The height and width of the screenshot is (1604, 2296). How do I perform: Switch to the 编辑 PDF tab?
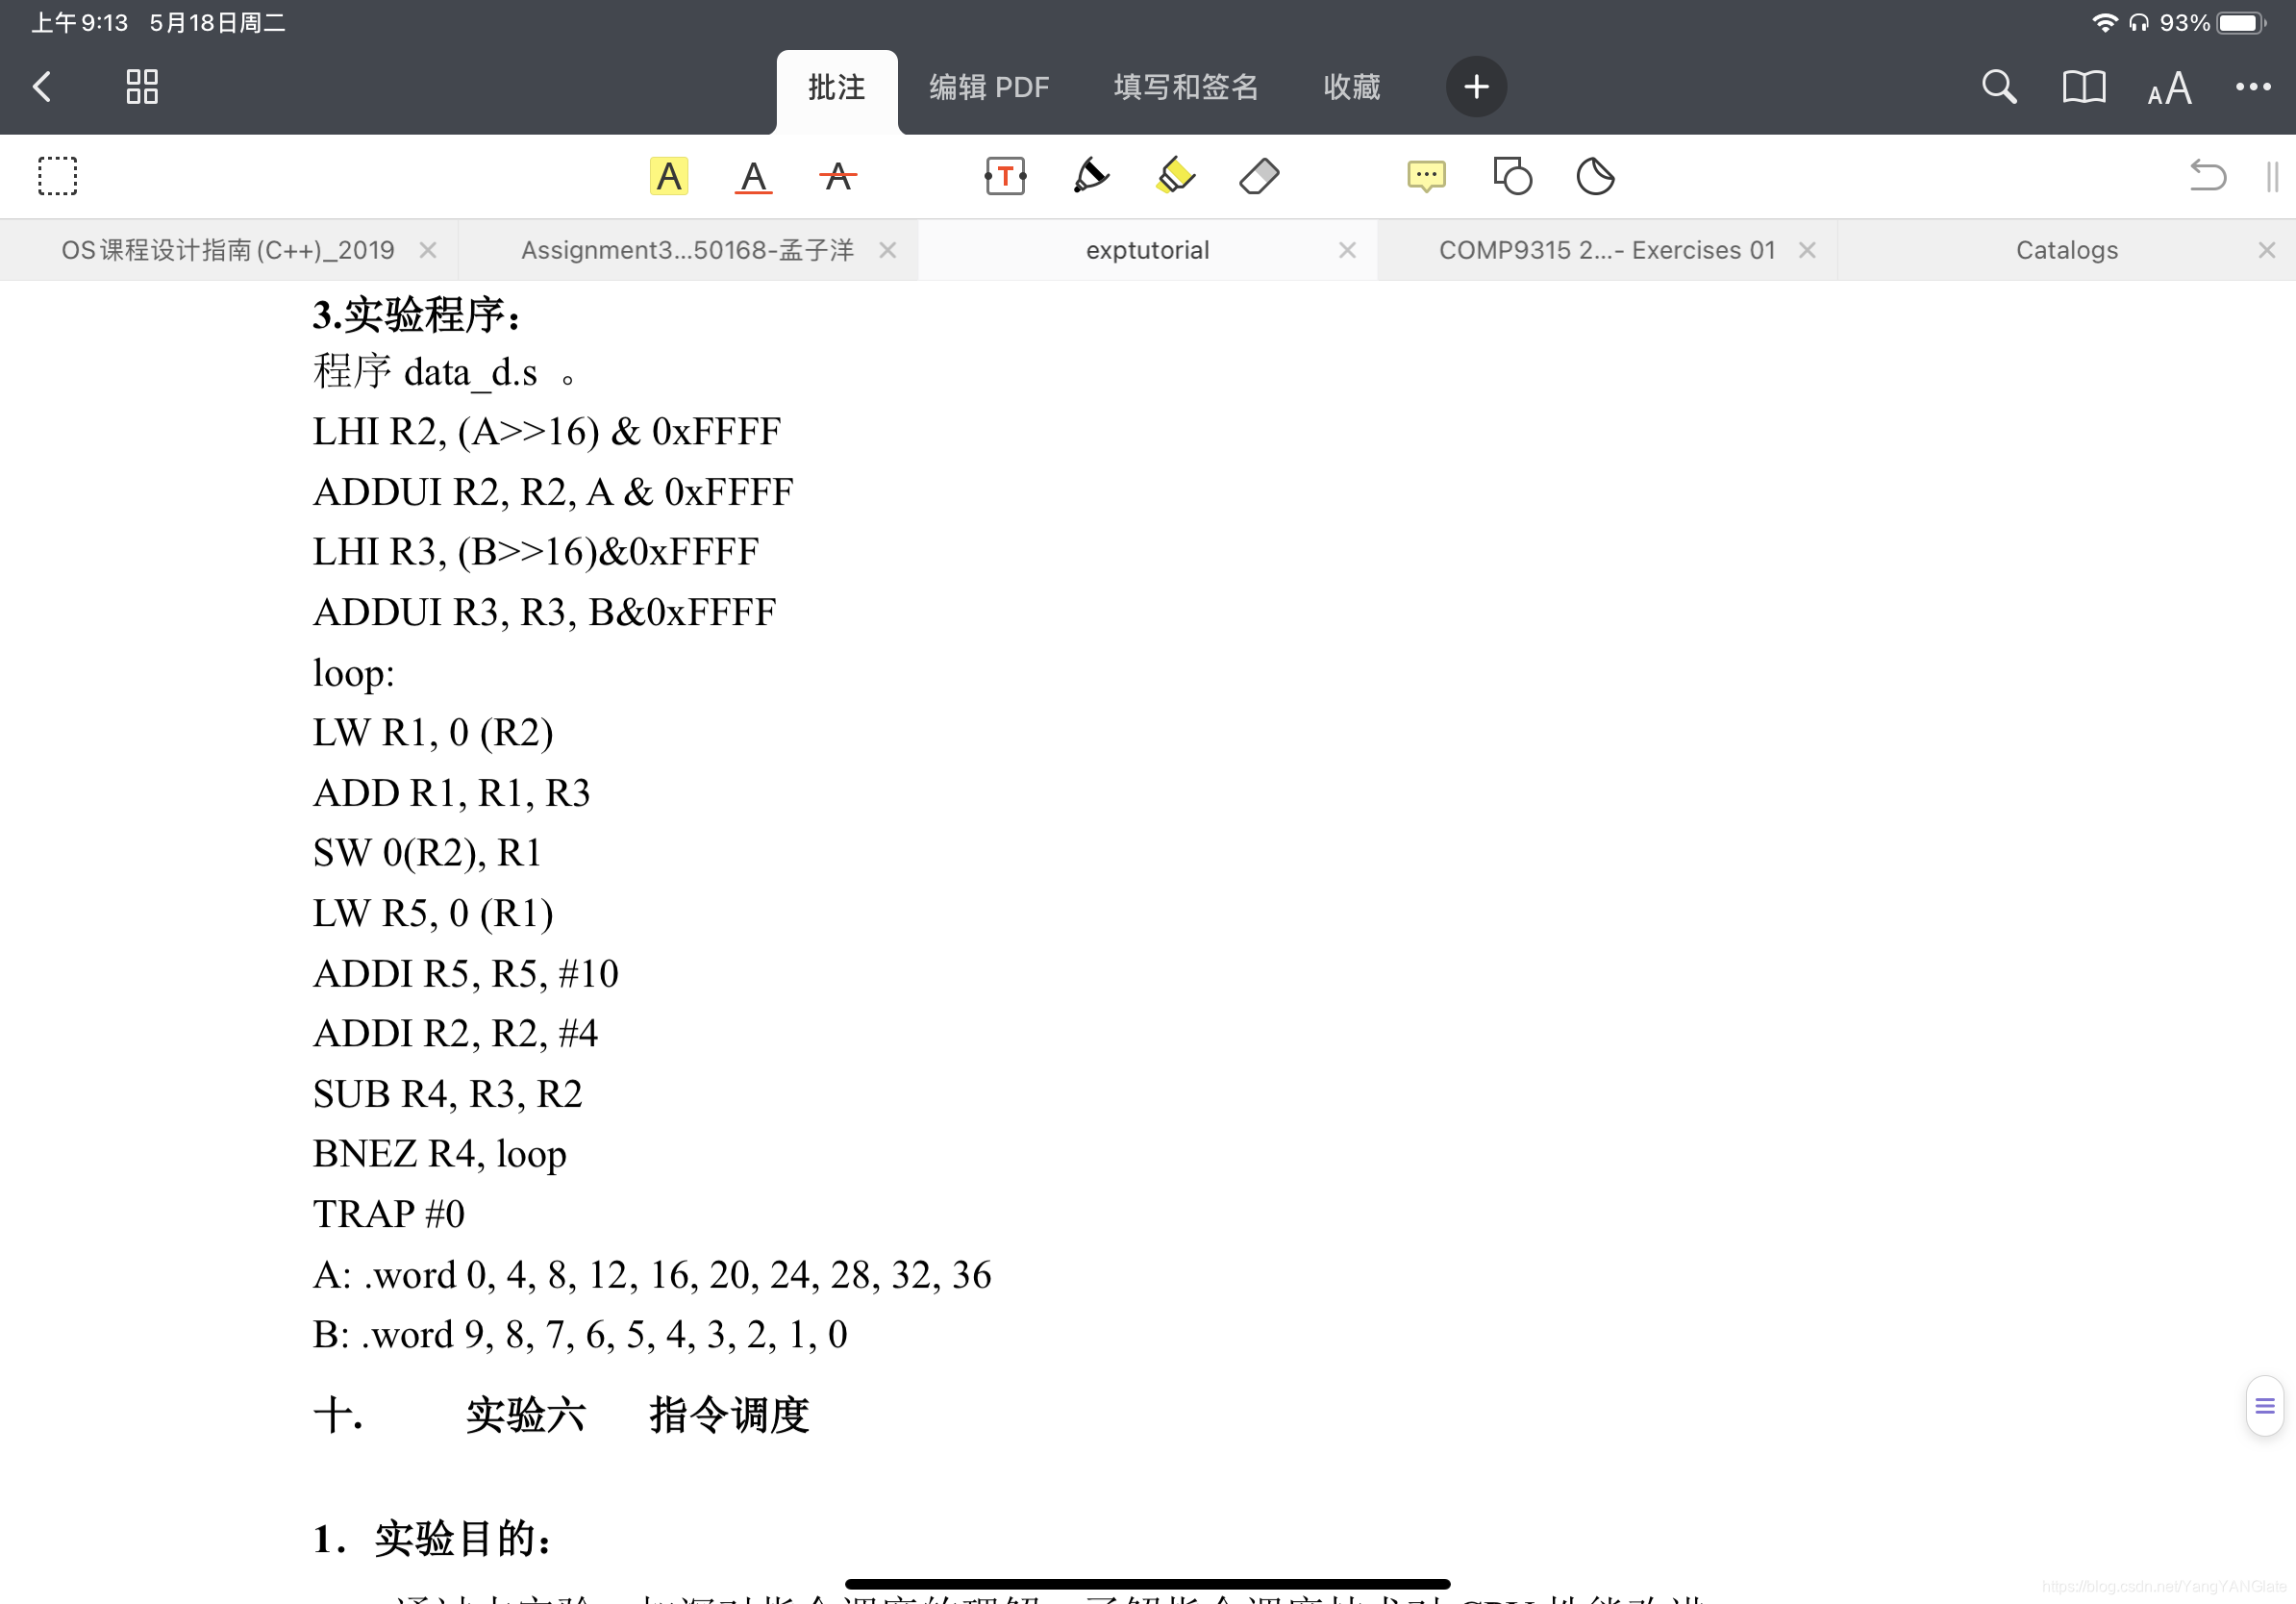click(x=989, y=88)
